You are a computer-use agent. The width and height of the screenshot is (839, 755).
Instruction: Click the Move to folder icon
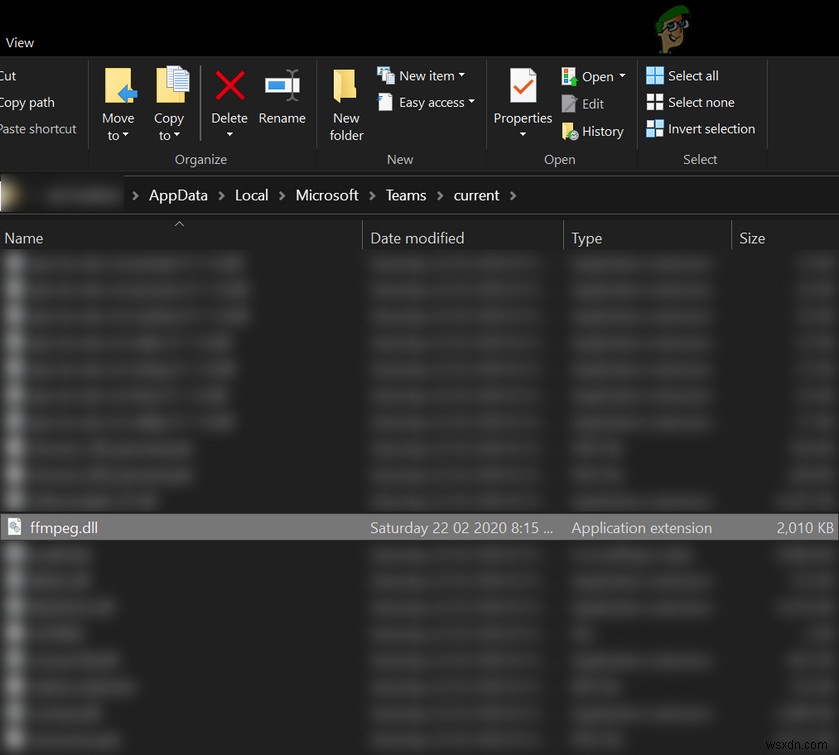pyautogui.click(x=120, y=85)
